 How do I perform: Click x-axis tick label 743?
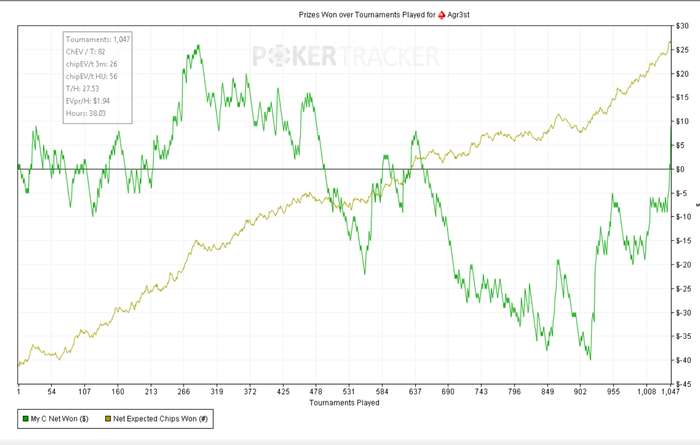[481, 391]
